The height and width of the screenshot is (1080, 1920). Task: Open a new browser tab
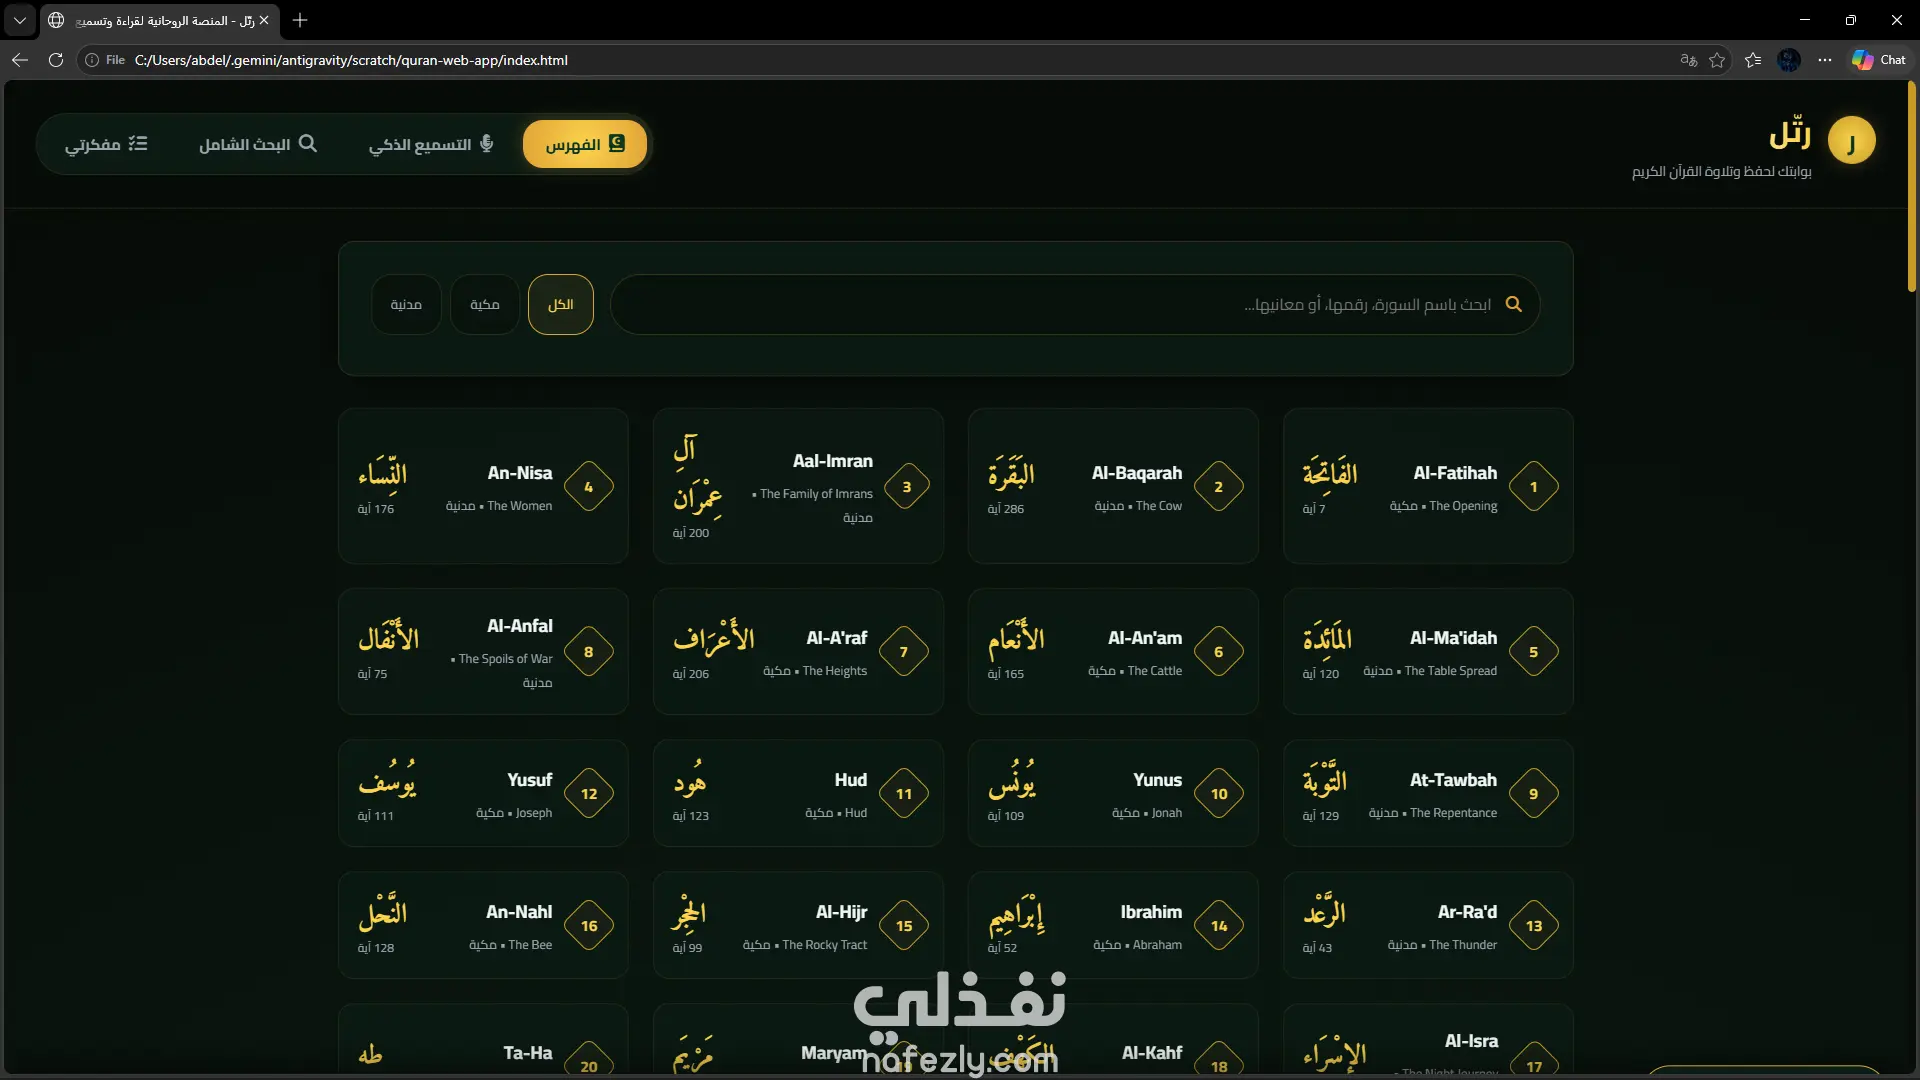tap(300, 20)
